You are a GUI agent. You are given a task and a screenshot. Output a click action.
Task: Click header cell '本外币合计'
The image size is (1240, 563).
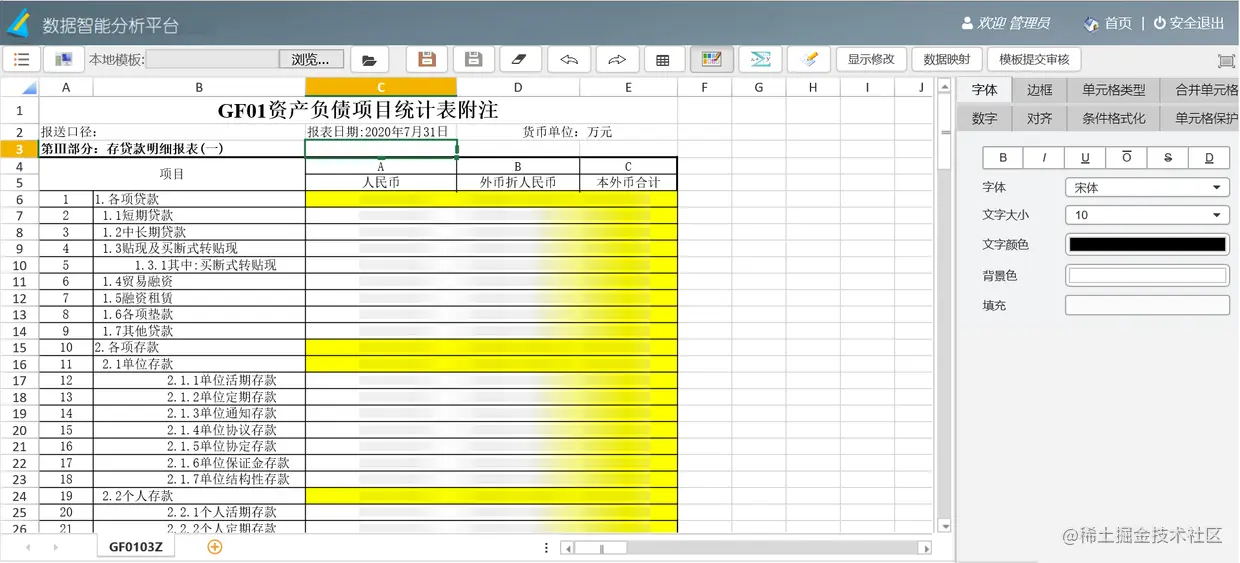pyautogui.click(x=628, y=183)
